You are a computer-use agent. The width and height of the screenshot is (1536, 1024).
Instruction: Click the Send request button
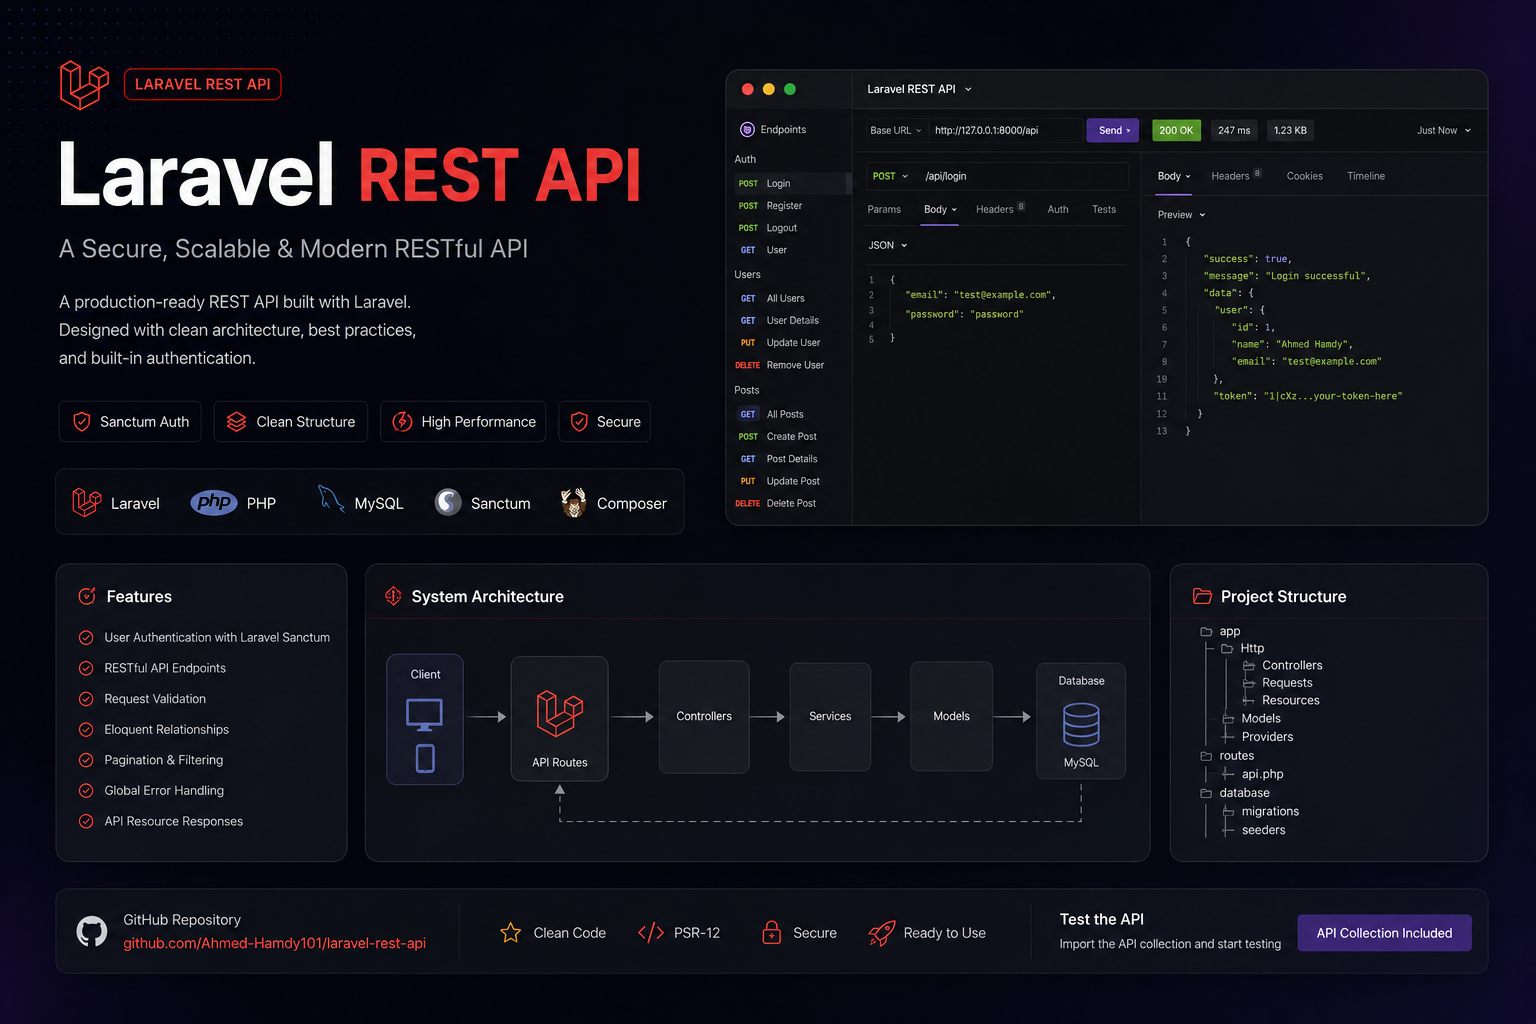1113,130
